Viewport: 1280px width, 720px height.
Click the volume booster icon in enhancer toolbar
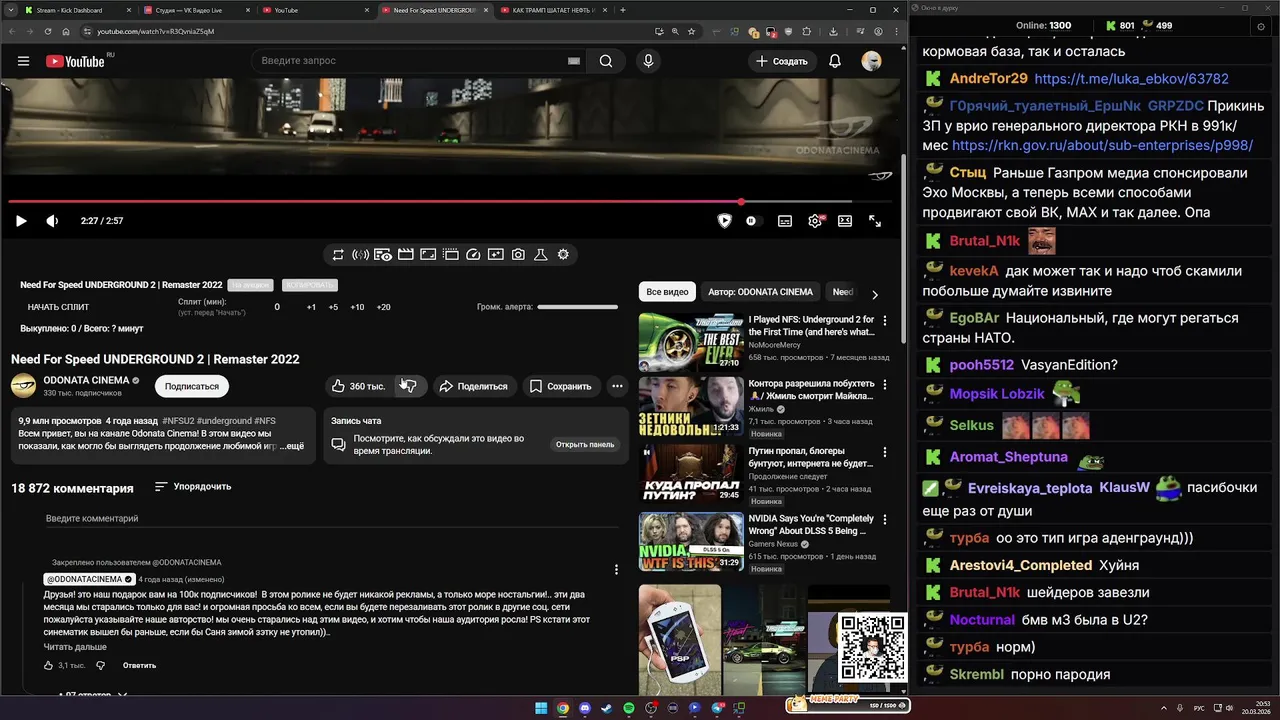pyautogui.click(x=360, y=255)
